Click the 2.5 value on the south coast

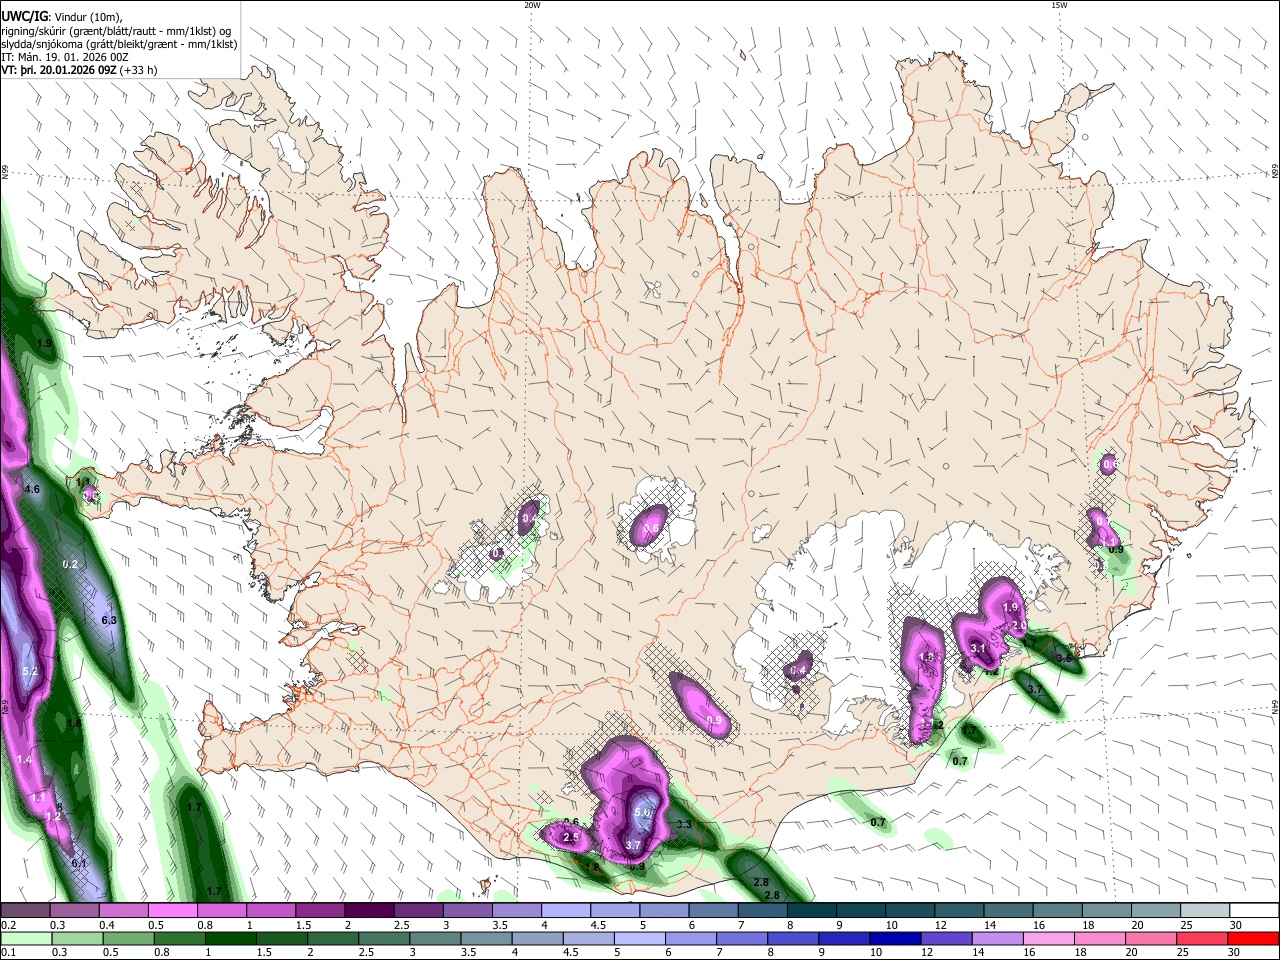571,837
